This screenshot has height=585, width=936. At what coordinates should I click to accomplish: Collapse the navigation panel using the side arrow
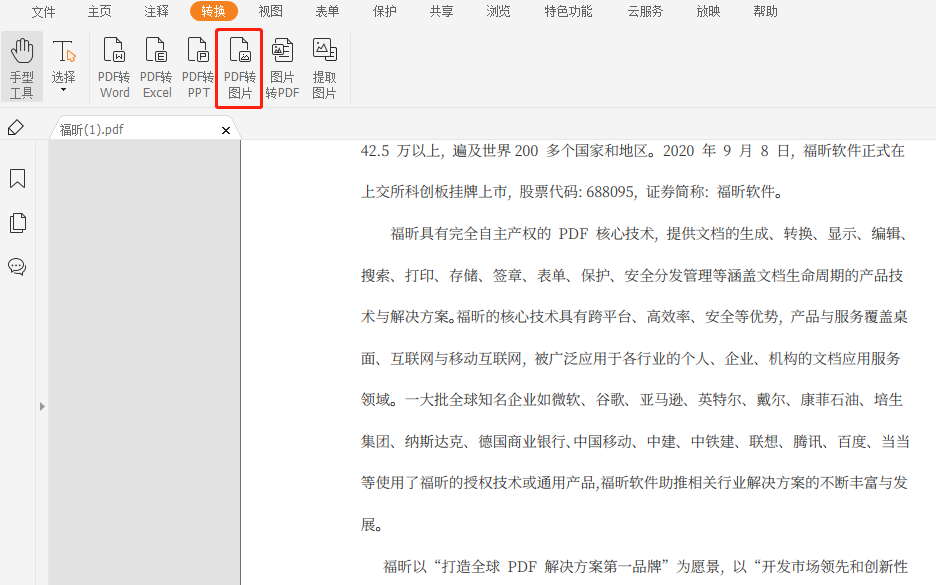point(41,407)
